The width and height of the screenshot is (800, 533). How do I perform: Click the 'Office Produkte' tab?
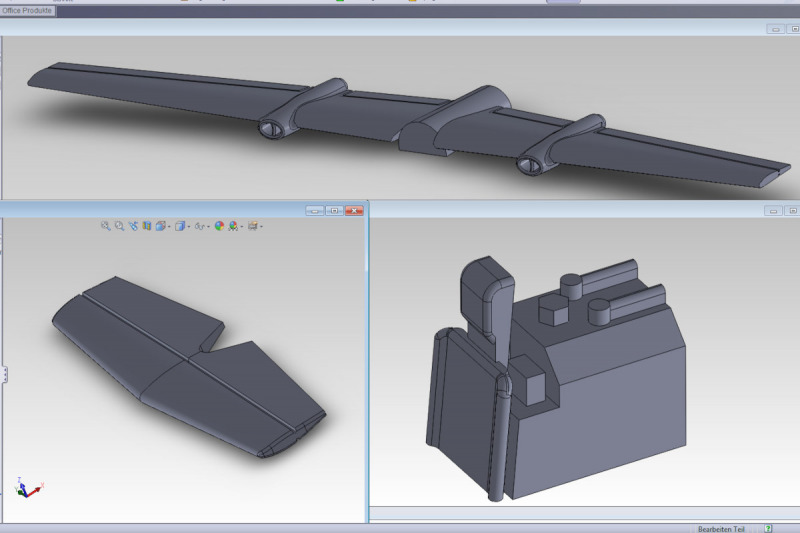click(x=27, y=10)
